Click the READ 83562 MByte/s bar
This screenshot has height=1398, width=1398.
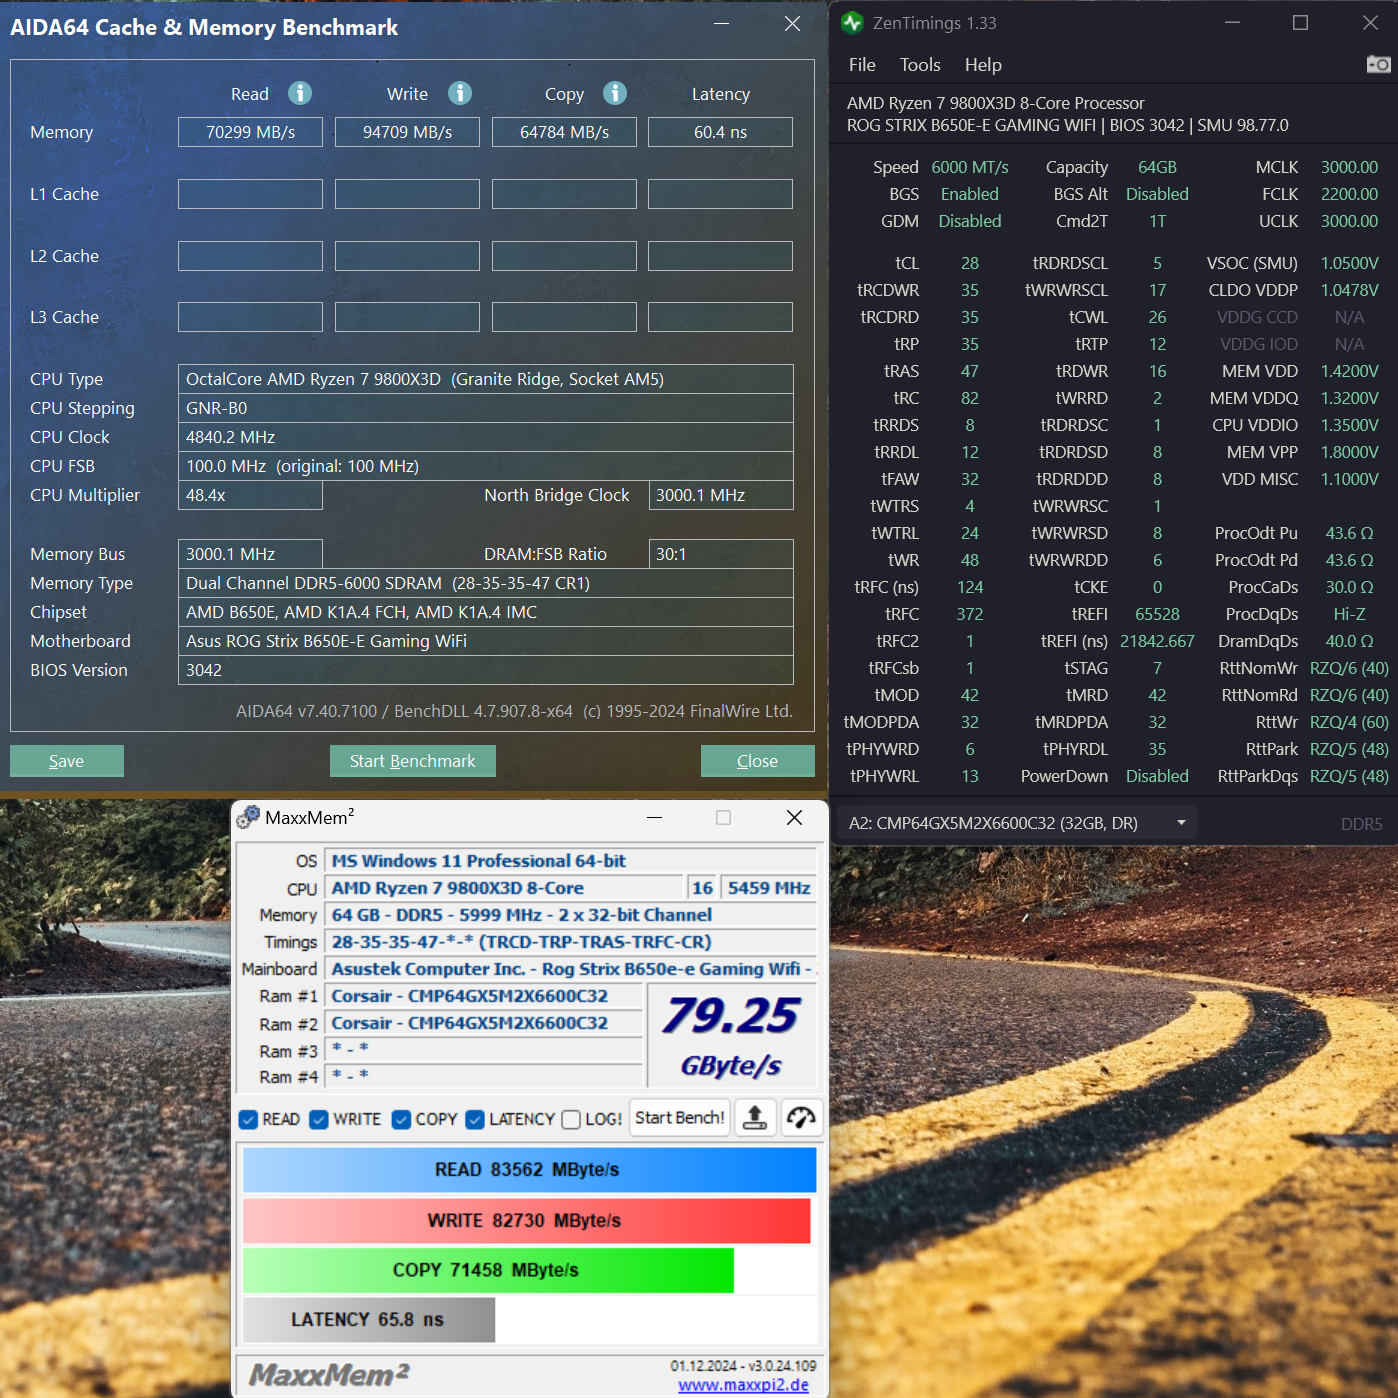(529, 1170)
